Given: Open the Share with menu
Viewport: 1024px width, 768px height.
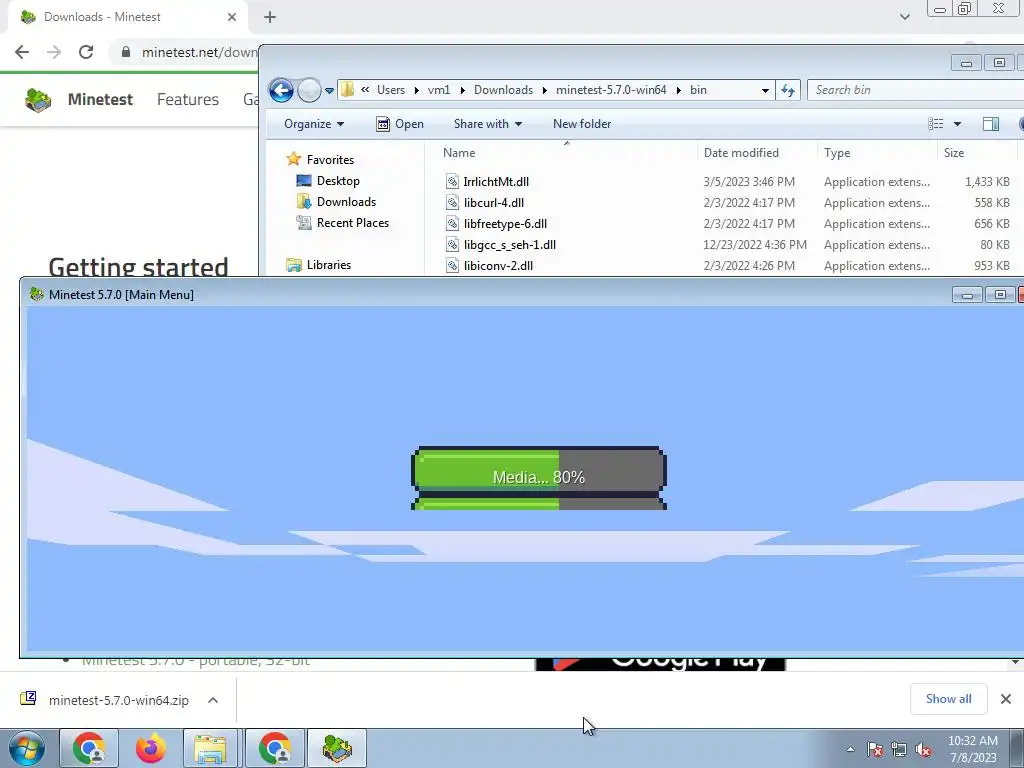Looking at the screenshot, I should (487, 124).
